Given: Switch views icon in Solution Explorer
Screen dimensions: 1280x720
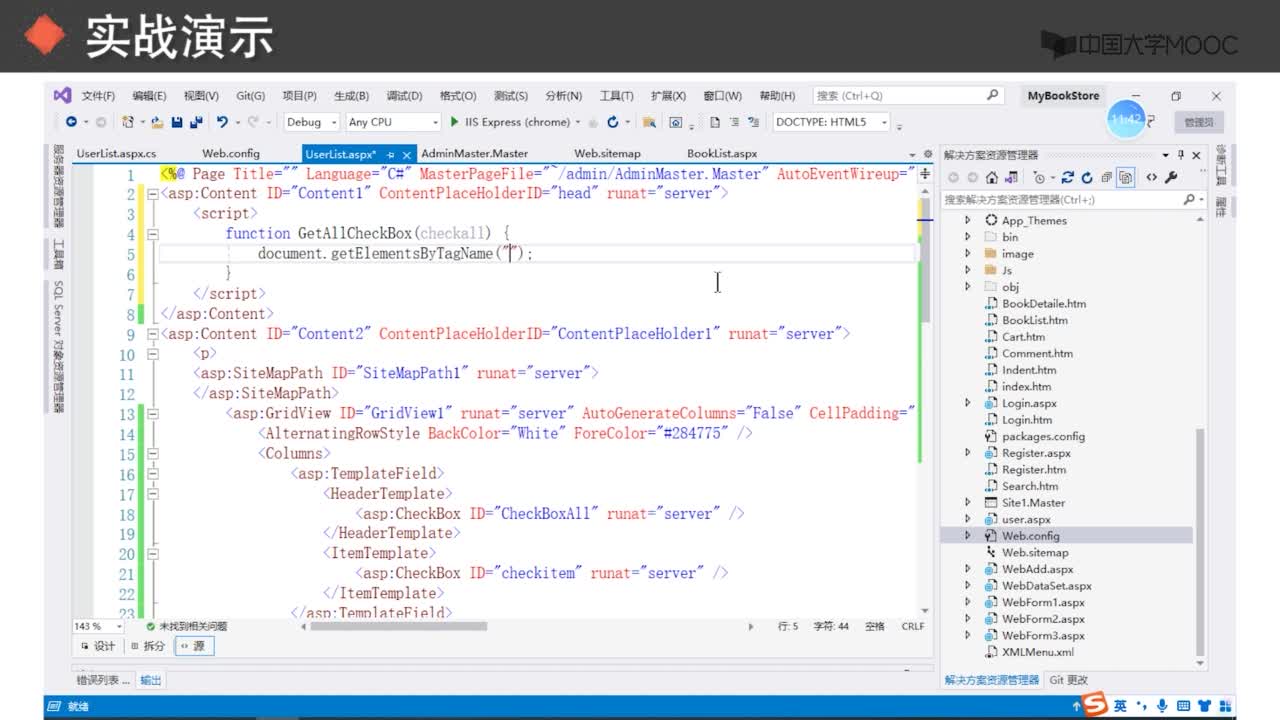Looking at the screenshot, I should 1011,177.
